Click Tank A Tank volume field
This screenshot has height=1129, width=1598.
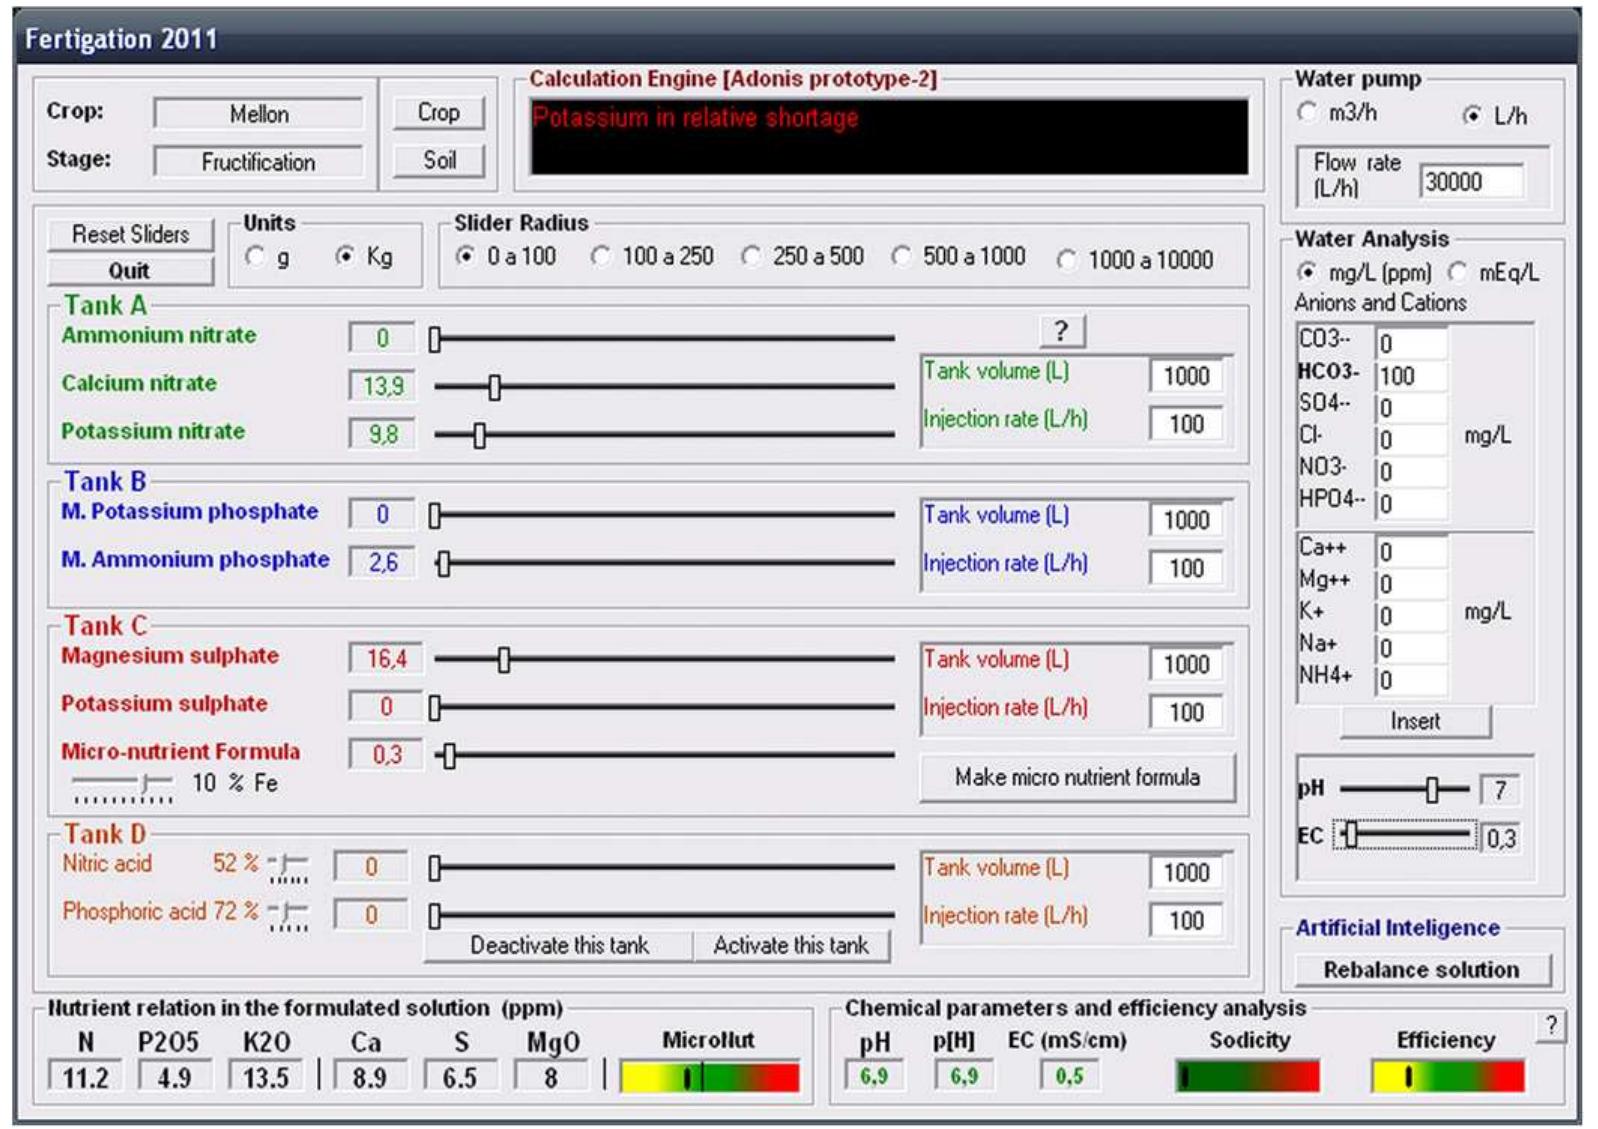click(x=1186, y=376)
